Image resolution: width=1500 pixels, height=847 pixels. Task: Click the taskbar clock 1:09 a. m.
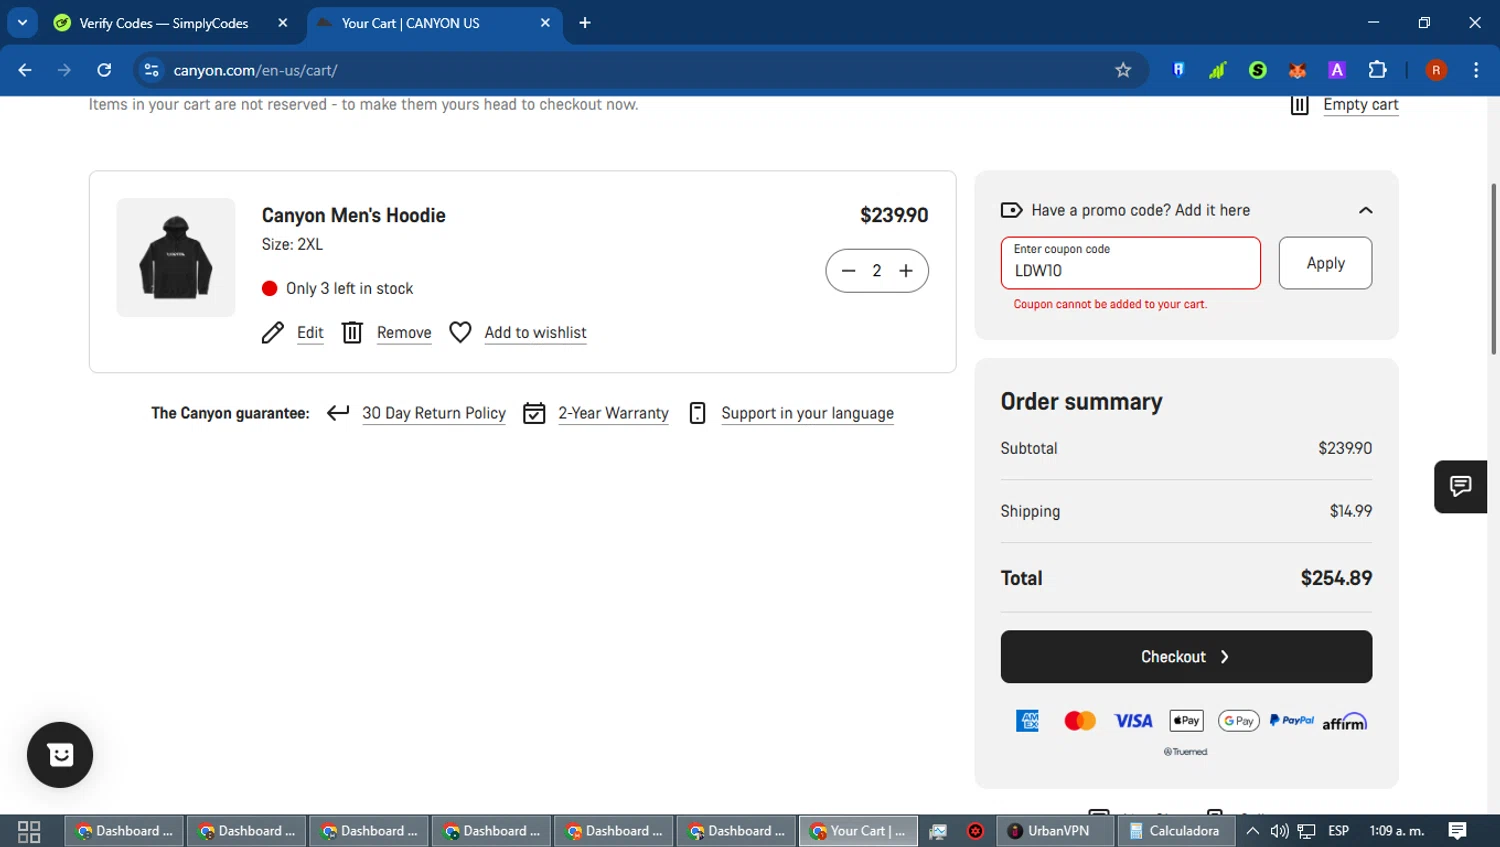pos(1396,831)
